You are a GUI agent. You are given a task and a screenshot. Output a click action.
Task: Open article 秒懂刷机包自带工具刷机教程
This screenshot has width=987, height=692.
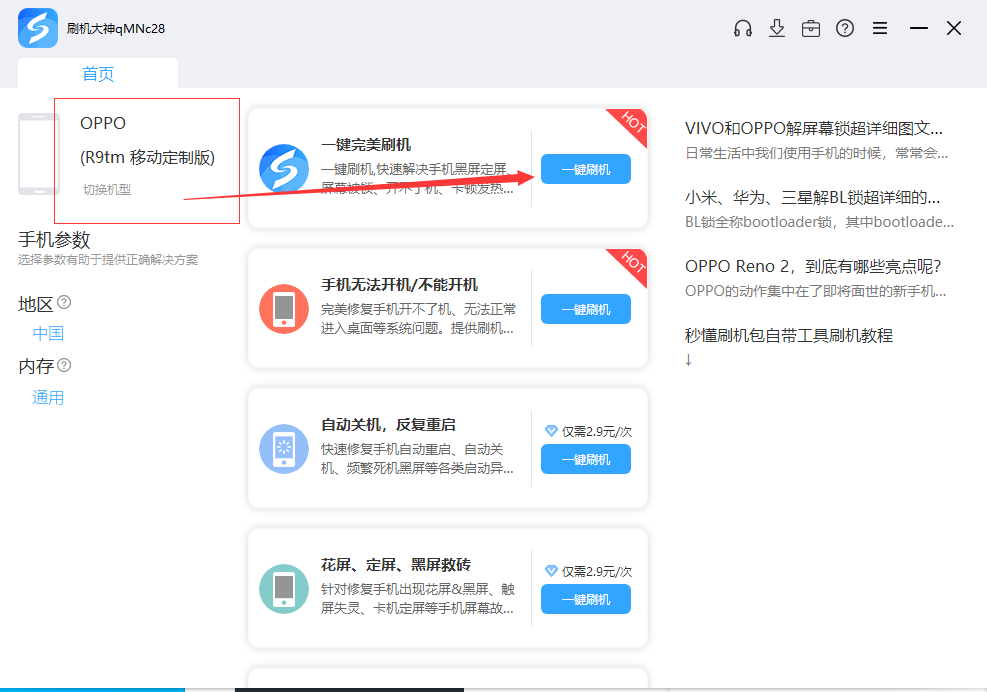pyautogui.click(x=789, y=335)
